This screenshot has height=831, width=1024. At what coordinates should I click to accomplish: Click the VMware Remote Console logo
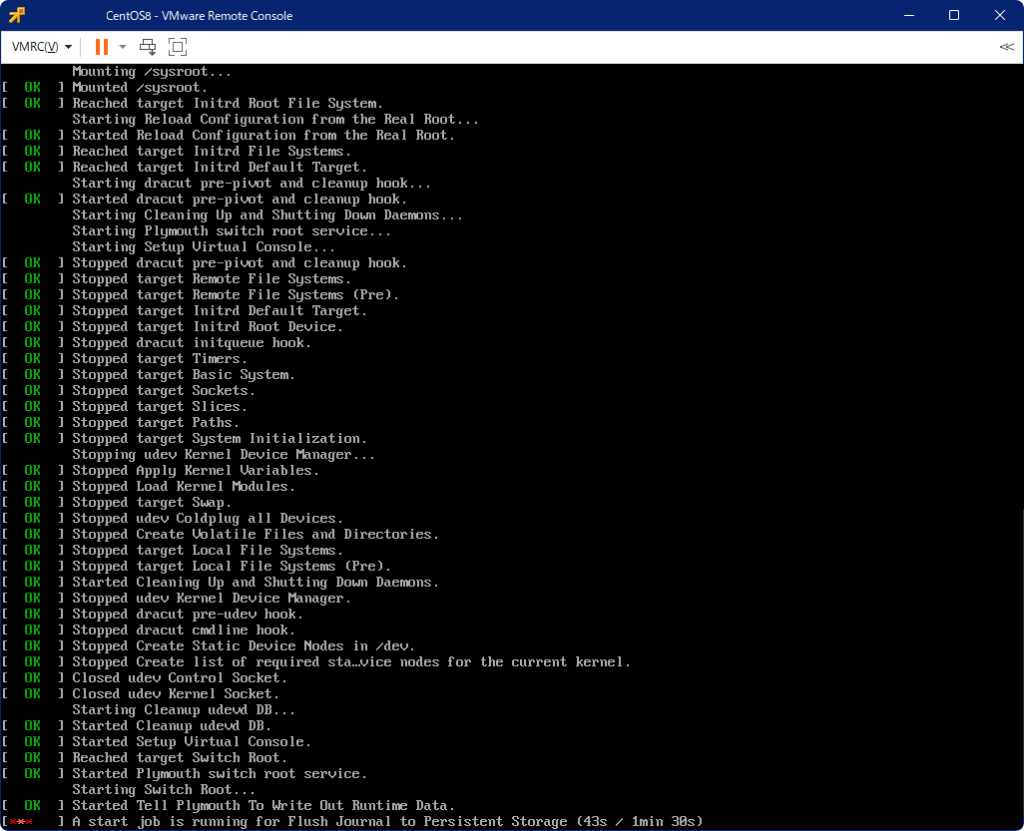click(13, 15)
